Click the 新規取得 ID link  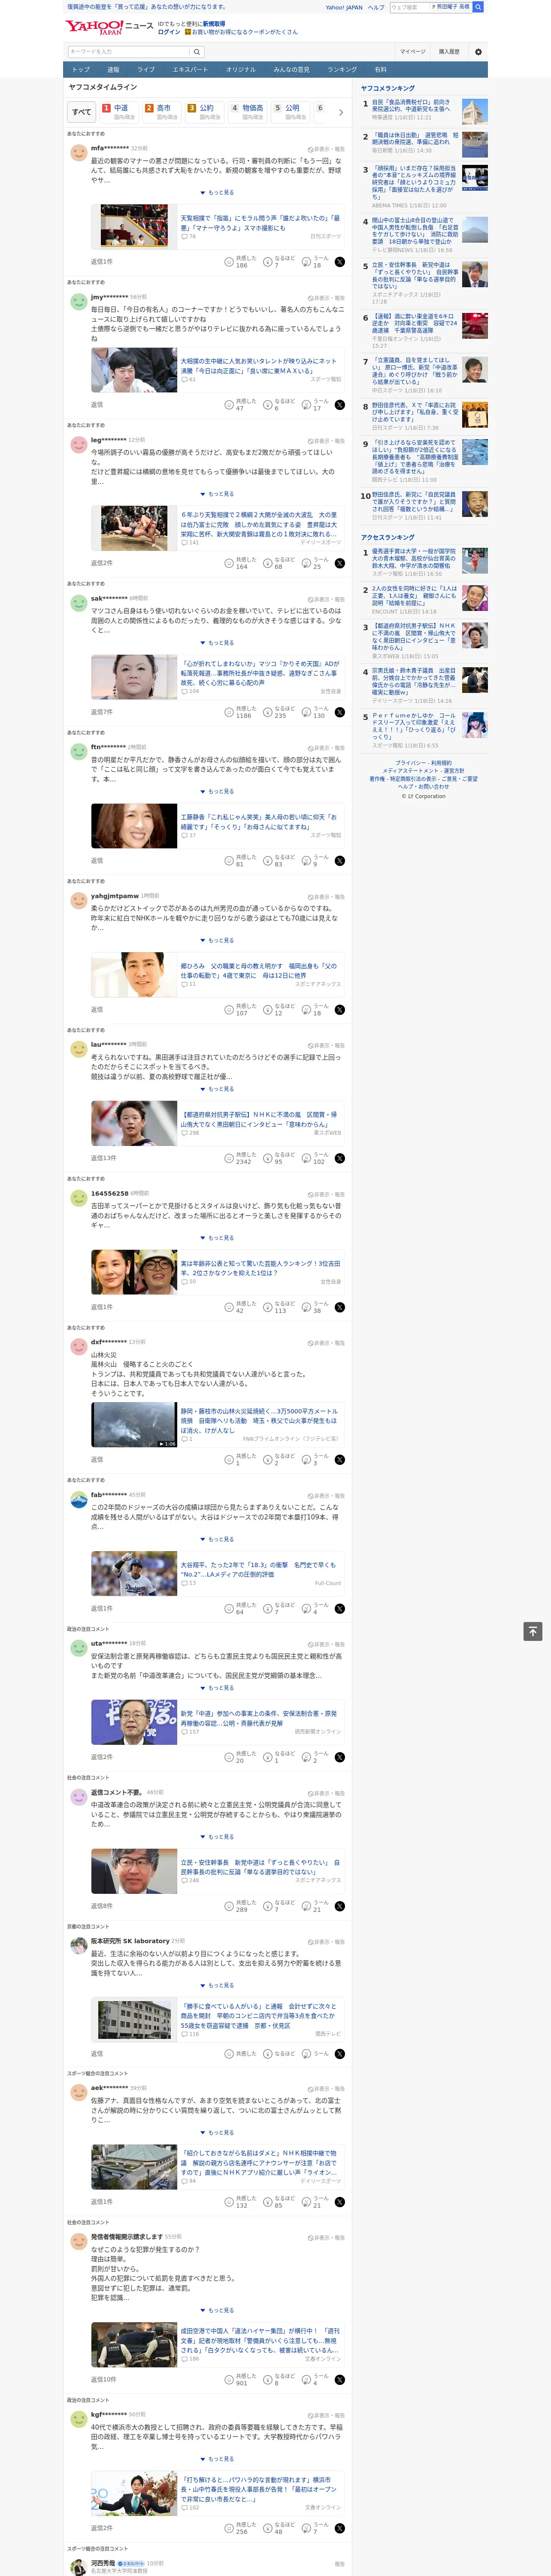coord(214,24)
